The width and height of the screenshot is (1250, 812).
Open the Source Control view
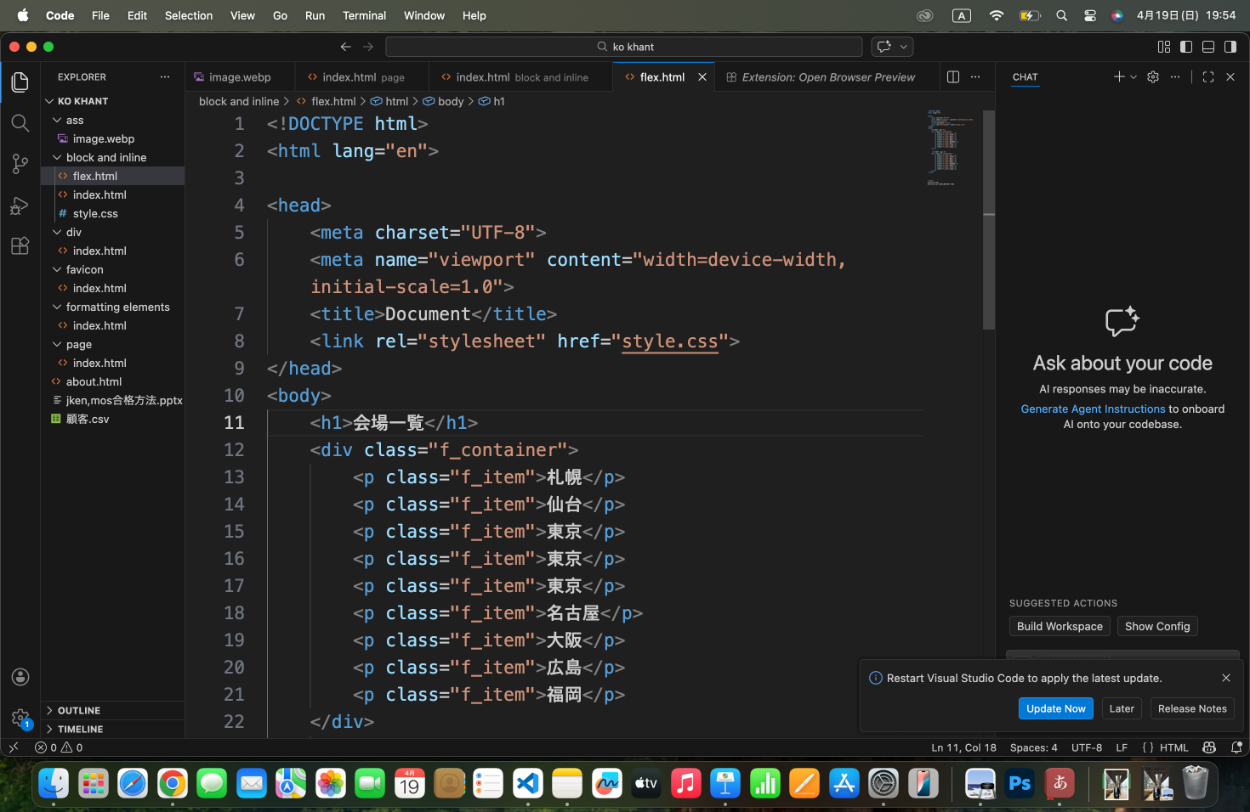[20, 164]
